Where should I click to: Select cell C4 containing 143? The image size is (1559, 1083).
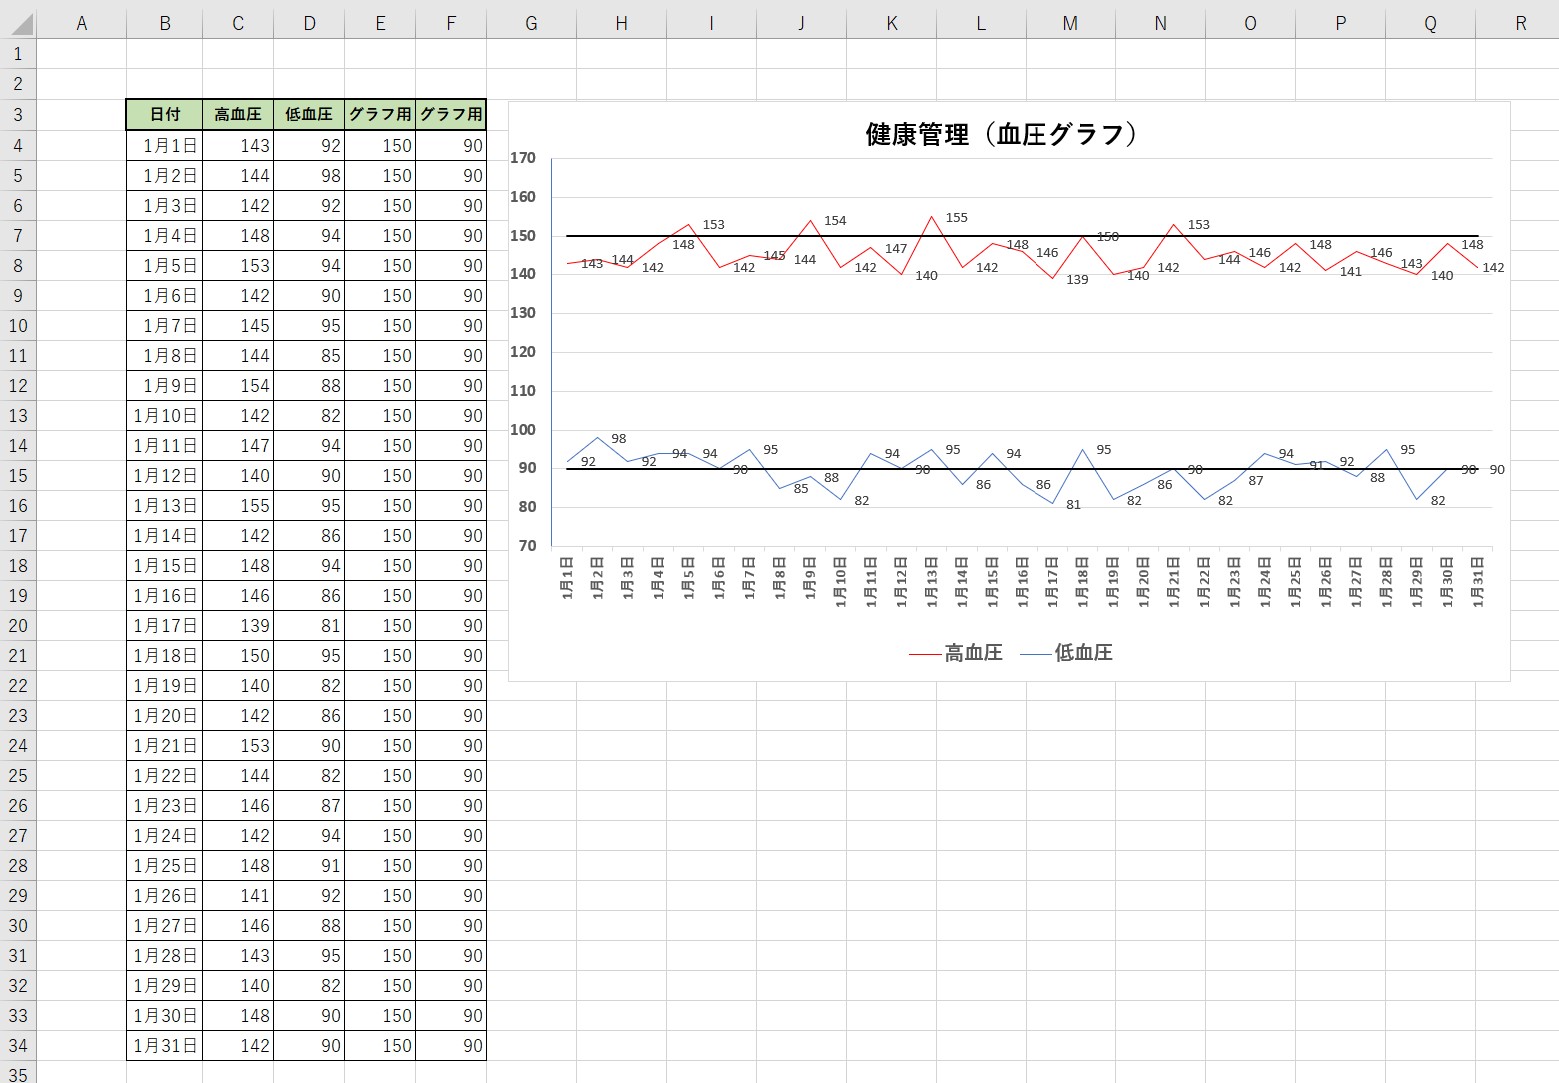pyautogui.click(x=237, y=145)
